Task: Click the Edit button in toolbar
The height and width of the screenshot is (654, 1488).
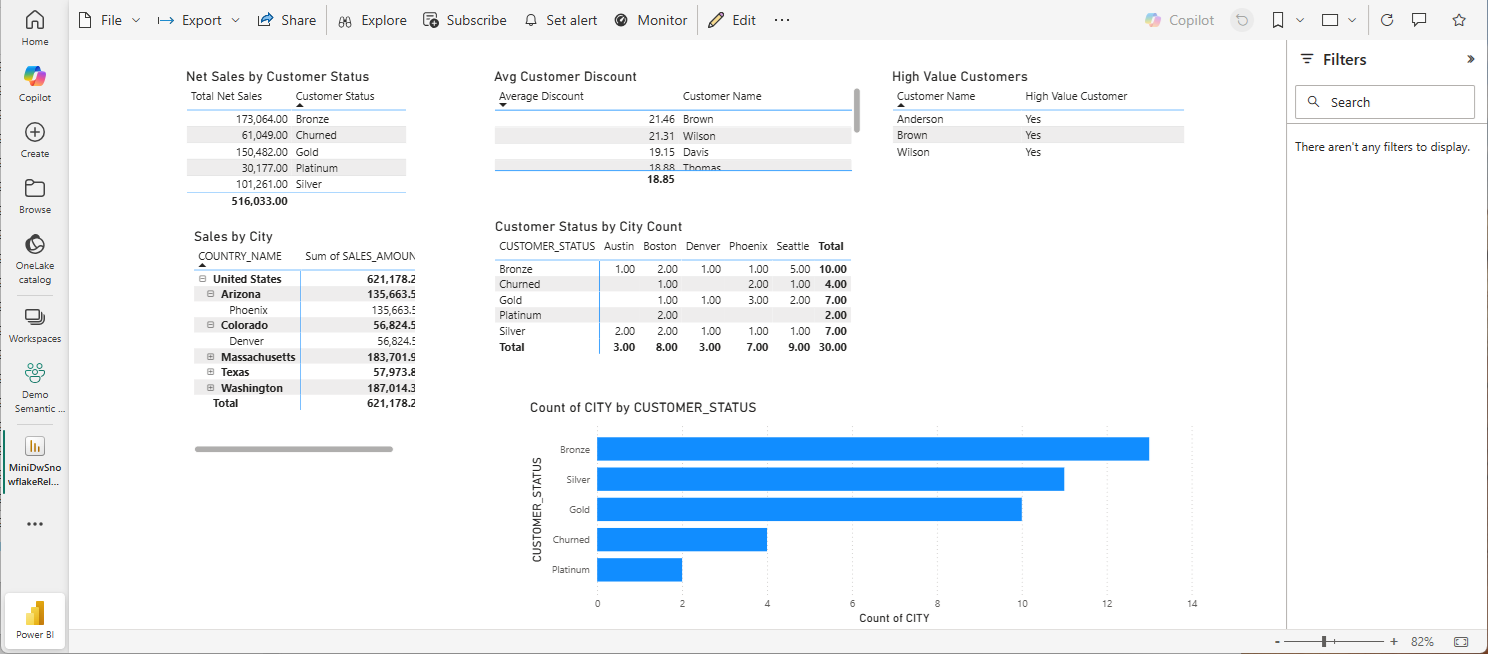Action: pos(732,20)
